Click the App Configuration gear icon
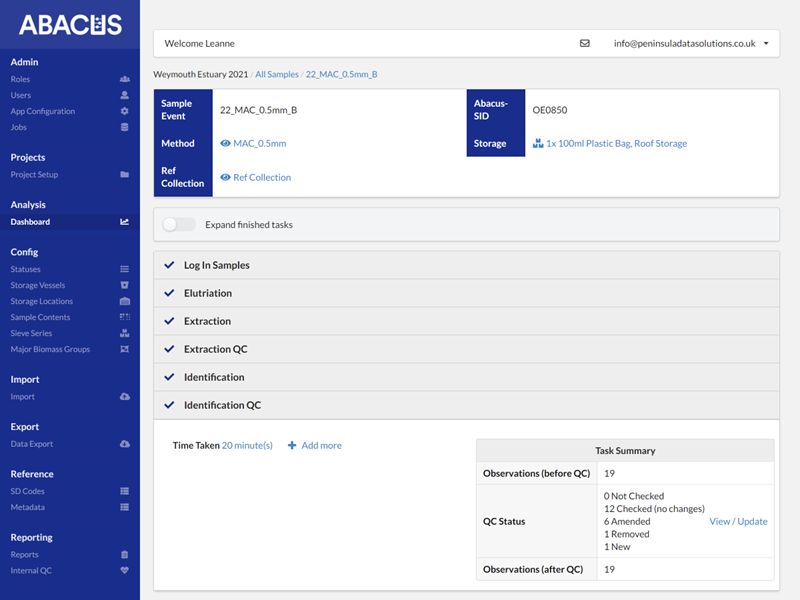 coord(124,111)
